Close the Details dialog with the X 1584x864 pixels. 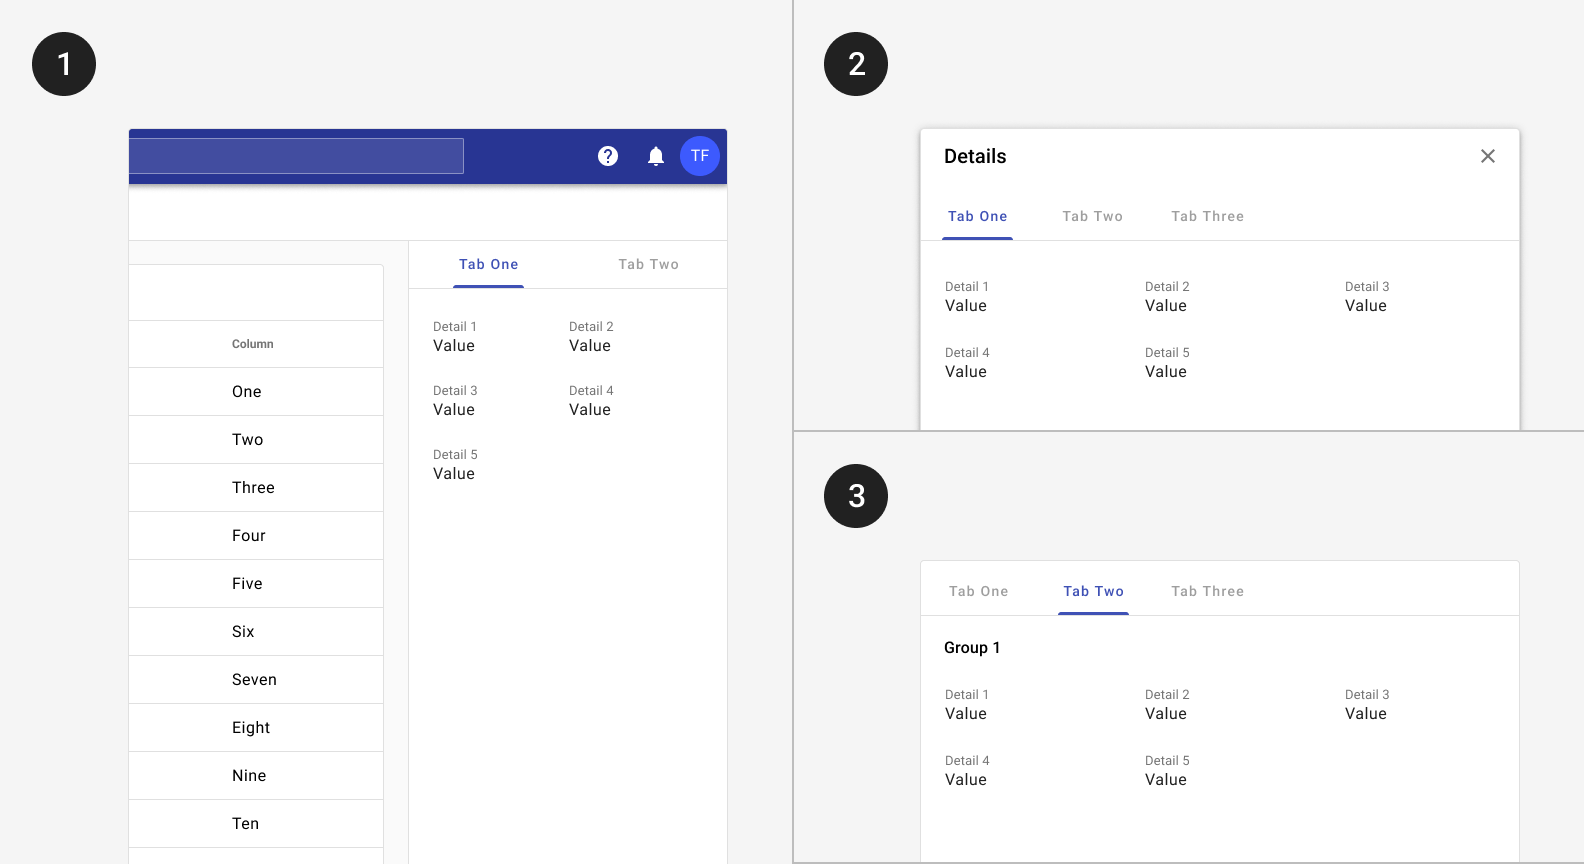[1488, 156]
